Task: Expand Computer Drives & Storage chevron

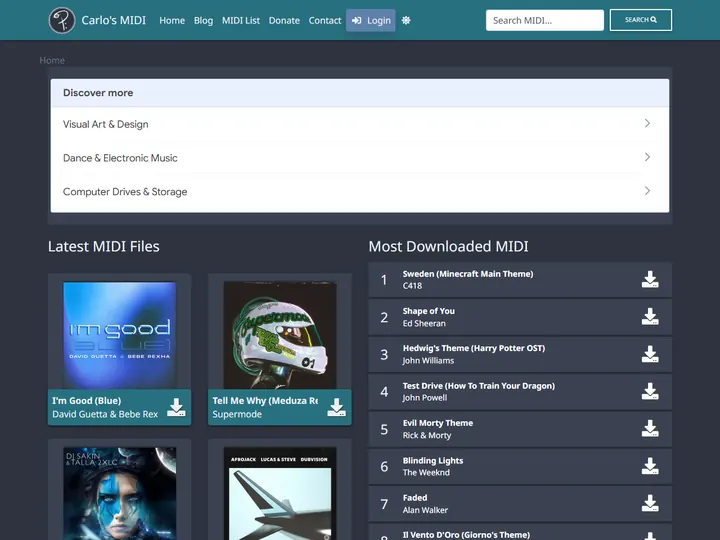Action: pyautogui.click(x=647, y=191)
